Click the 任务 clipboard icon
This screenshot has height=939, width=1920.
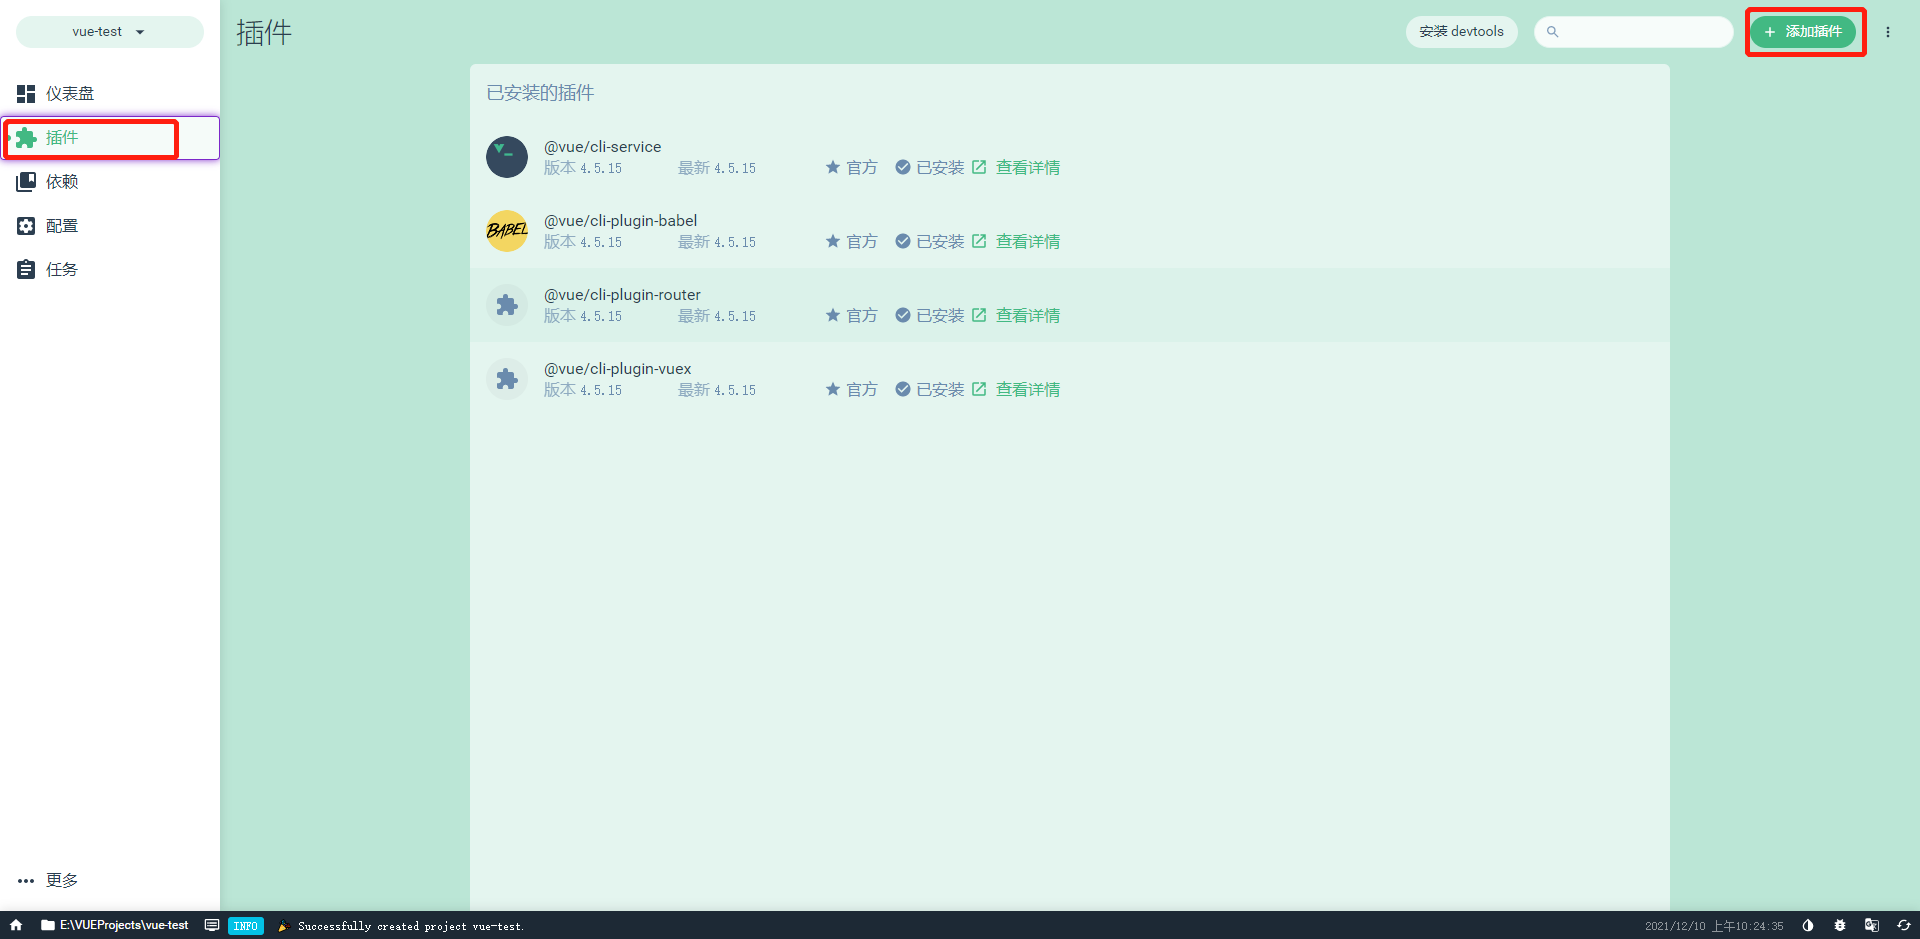(x=26, y=270)
